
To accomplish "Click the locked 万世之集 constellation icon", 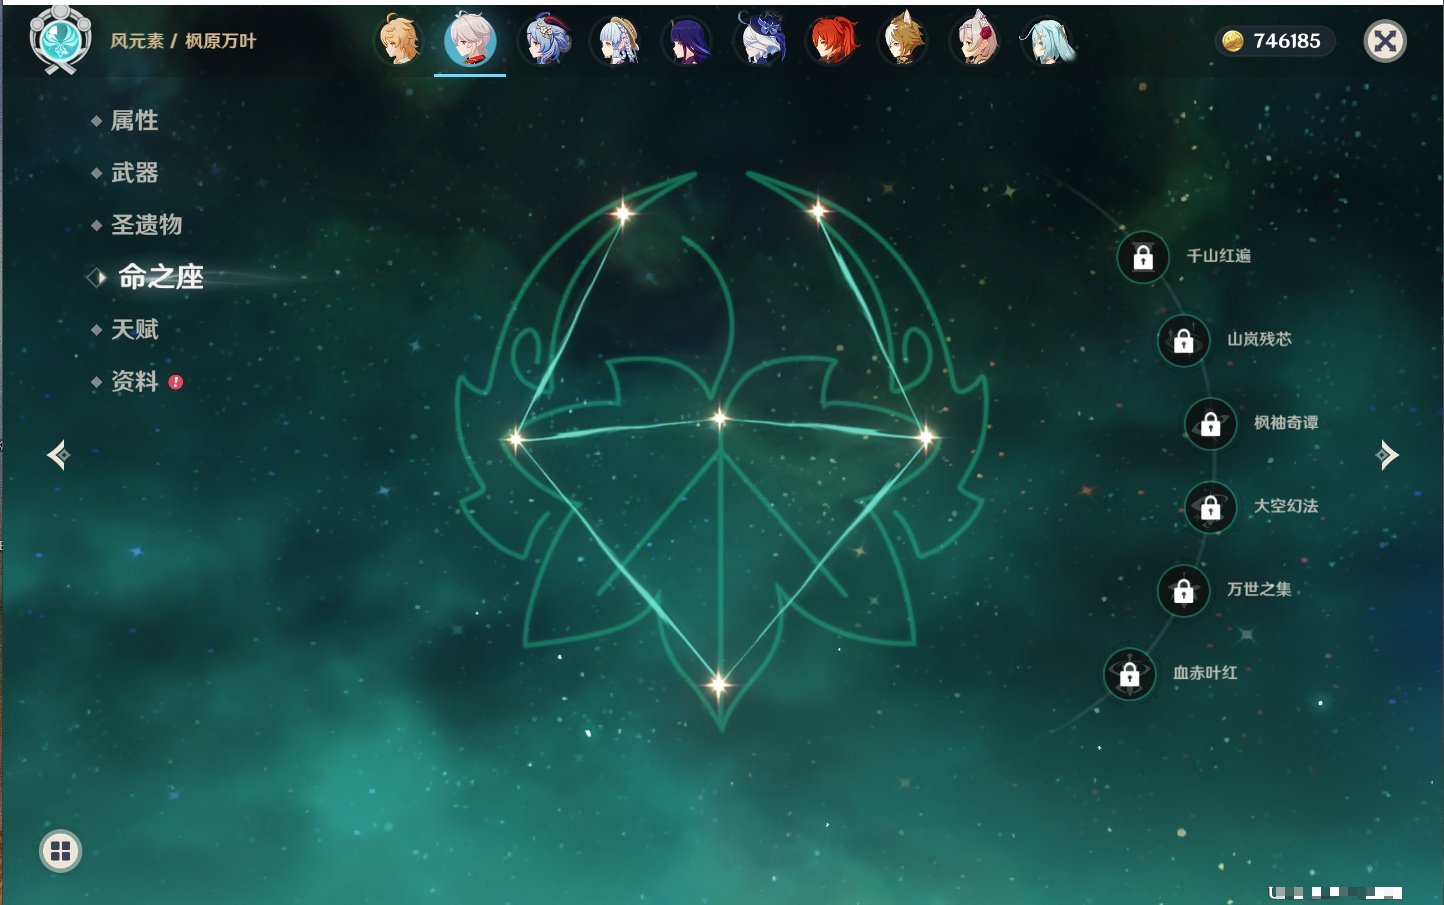I will pyautogui.click(x=1184, y=591).
